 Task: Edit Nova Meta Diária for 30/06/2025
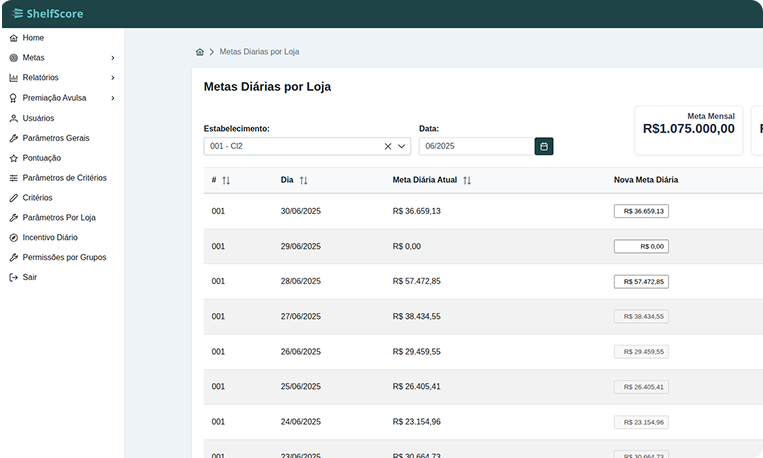click(641, 211)
